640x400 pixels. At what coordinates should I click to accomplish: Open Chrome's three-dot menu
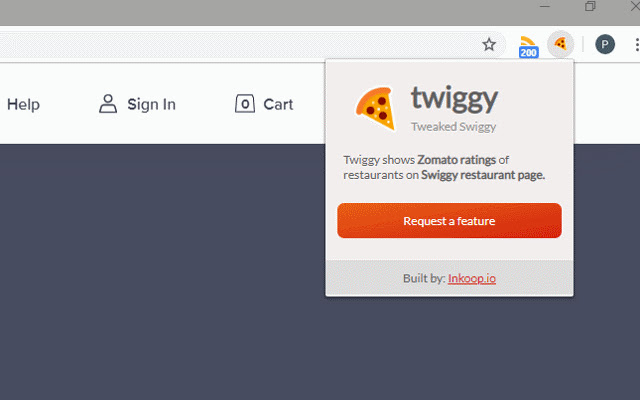point(637,44)
